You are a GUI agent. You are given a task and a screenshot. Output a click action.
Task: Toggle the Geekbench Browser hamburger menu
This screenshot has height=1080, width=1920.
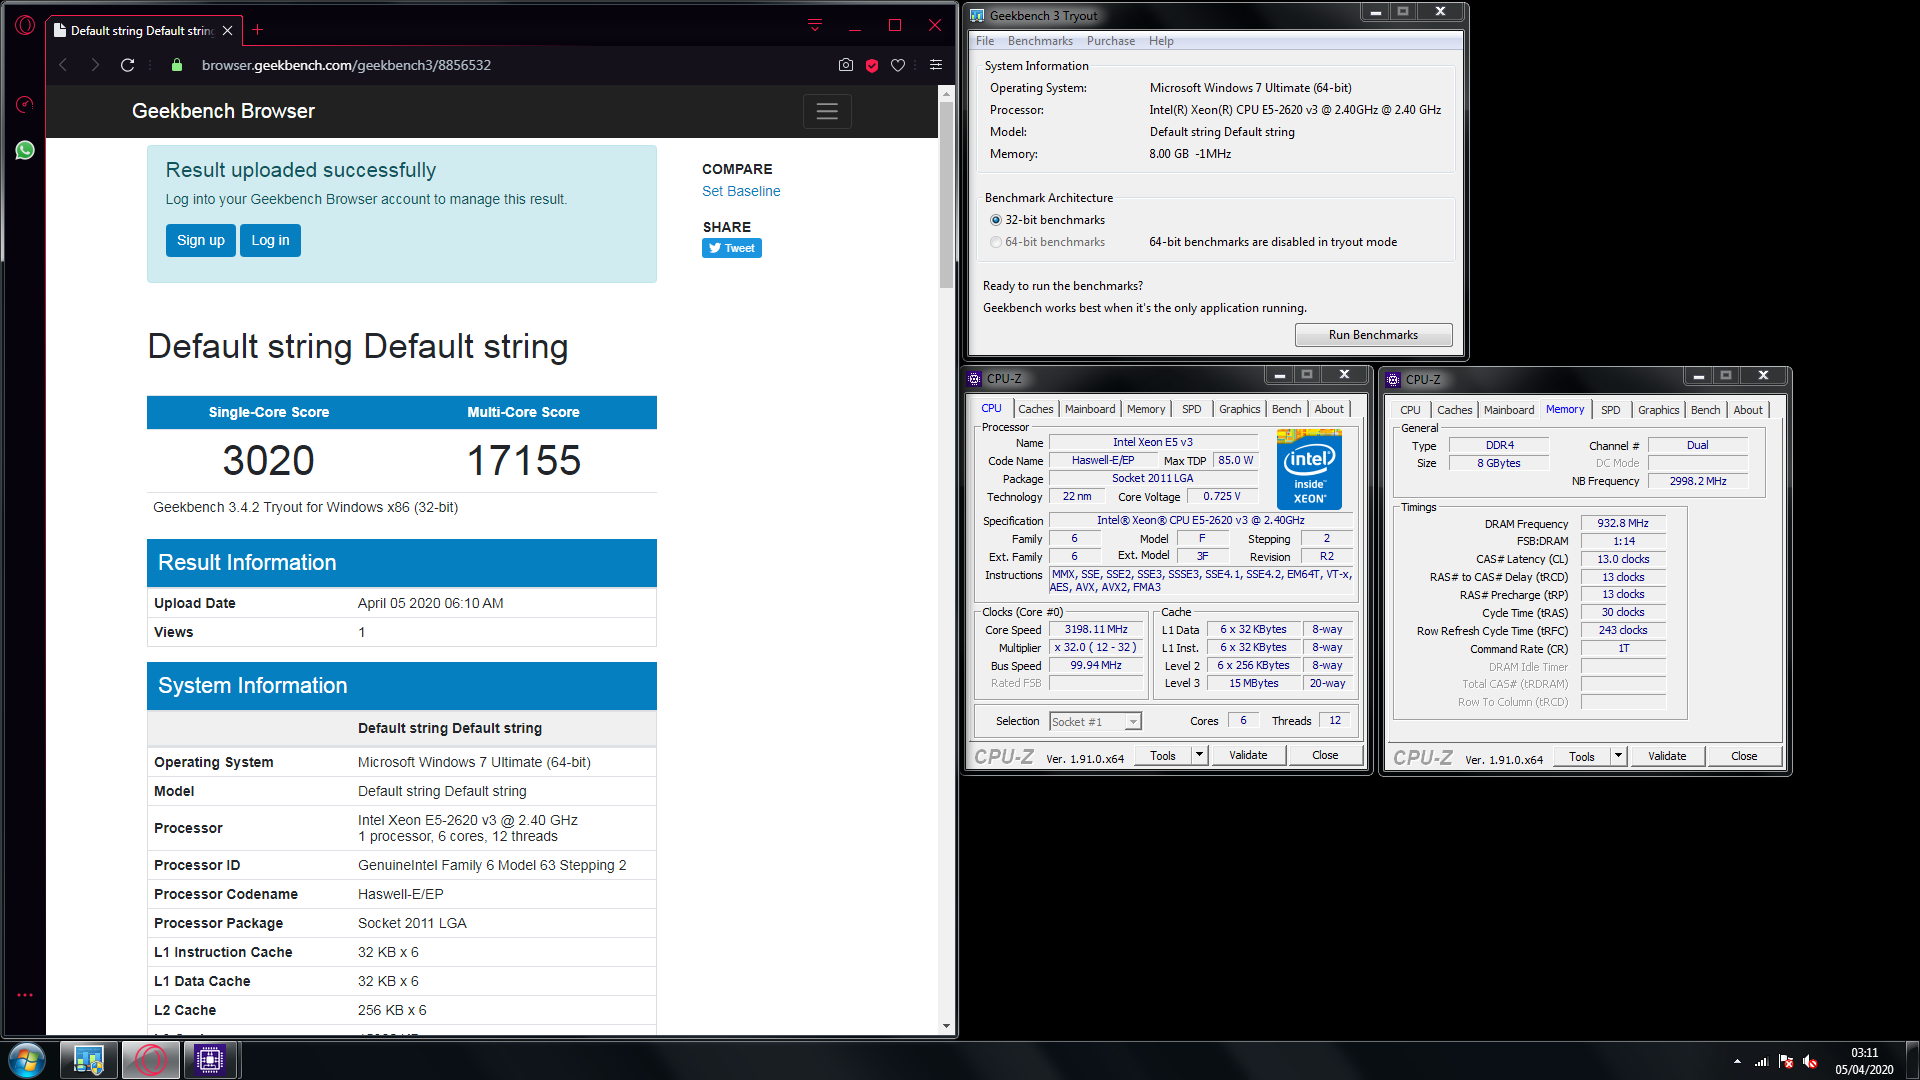pyautogui.click(x=827, y=111)
